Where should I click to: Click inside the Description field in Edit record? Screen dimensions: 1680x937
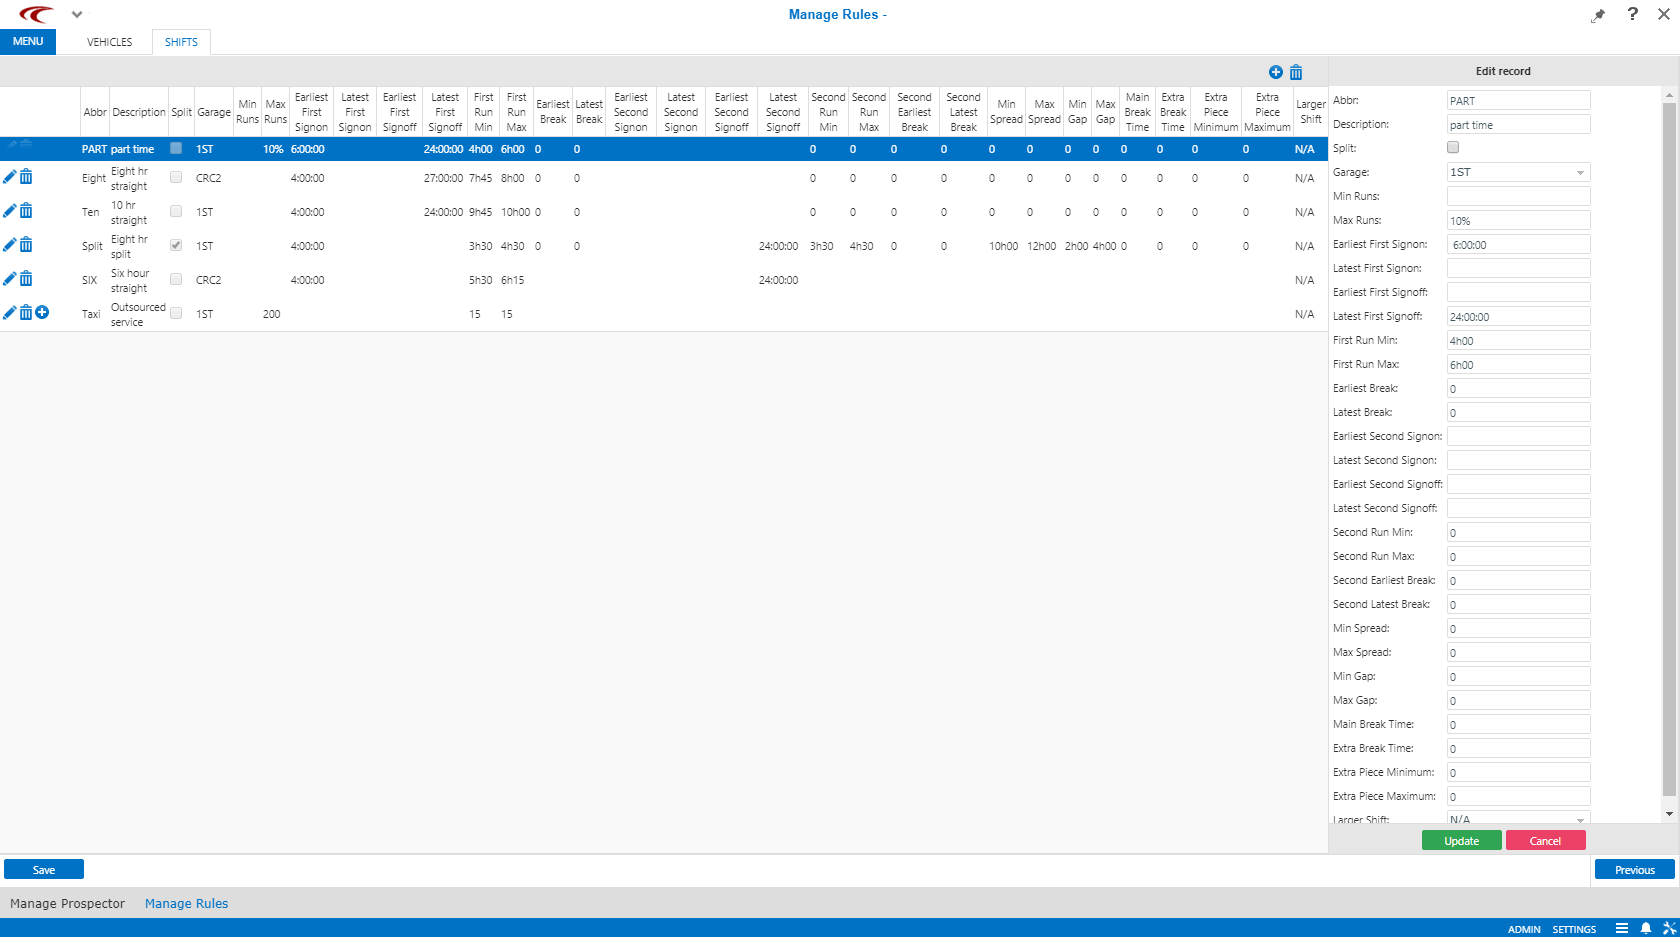[x=1517, y=124]
